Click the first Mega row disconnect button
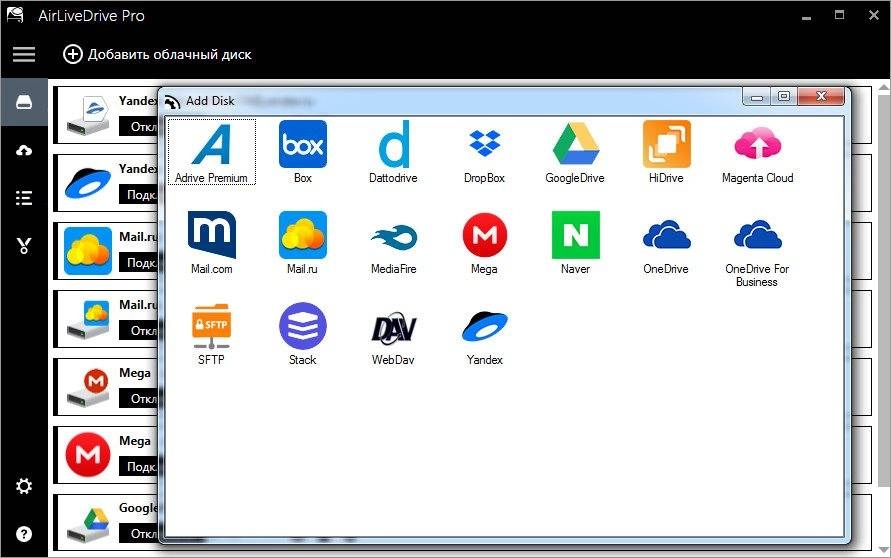Viewport: 891px width, 558px height. (139, 399)
